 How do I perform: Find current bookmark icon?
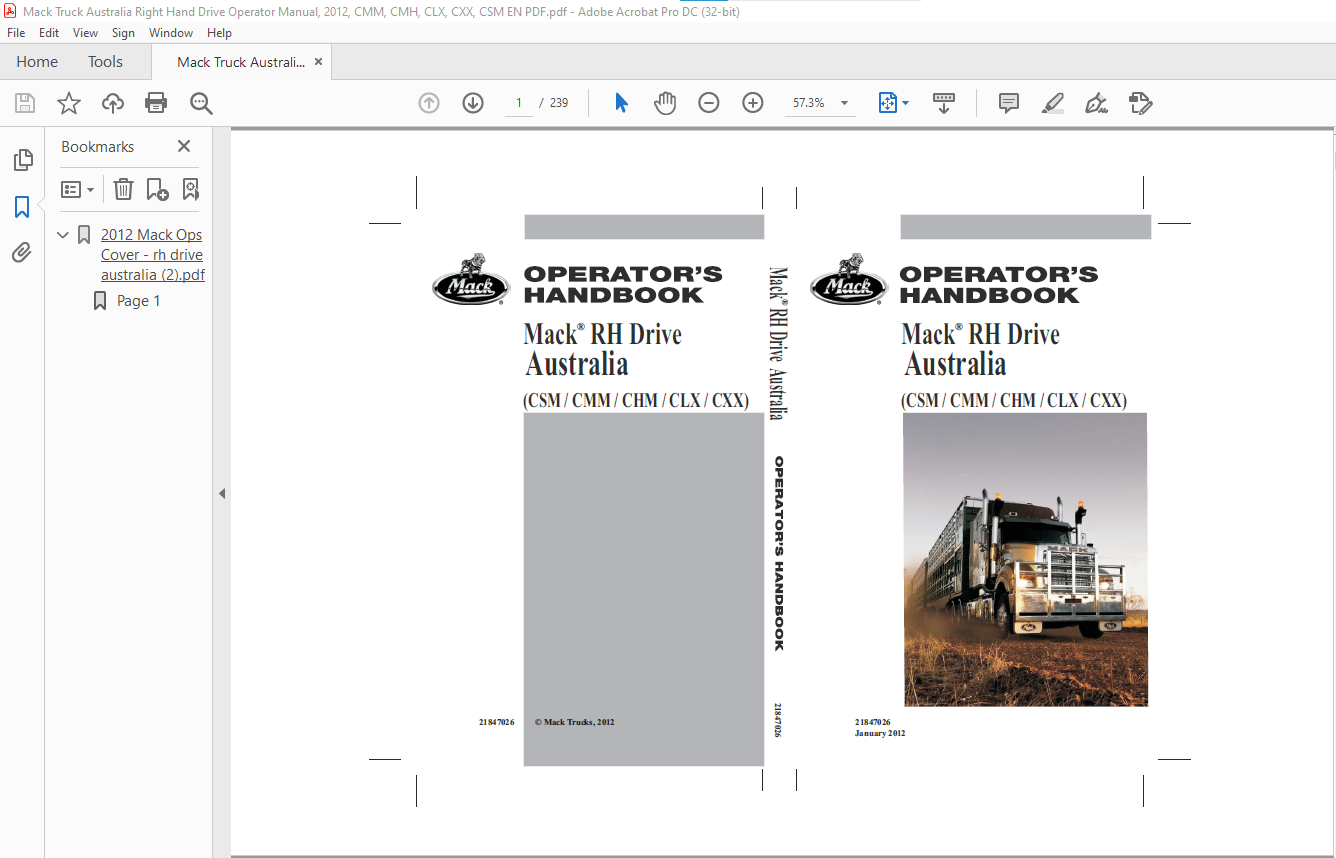point(190,189)
